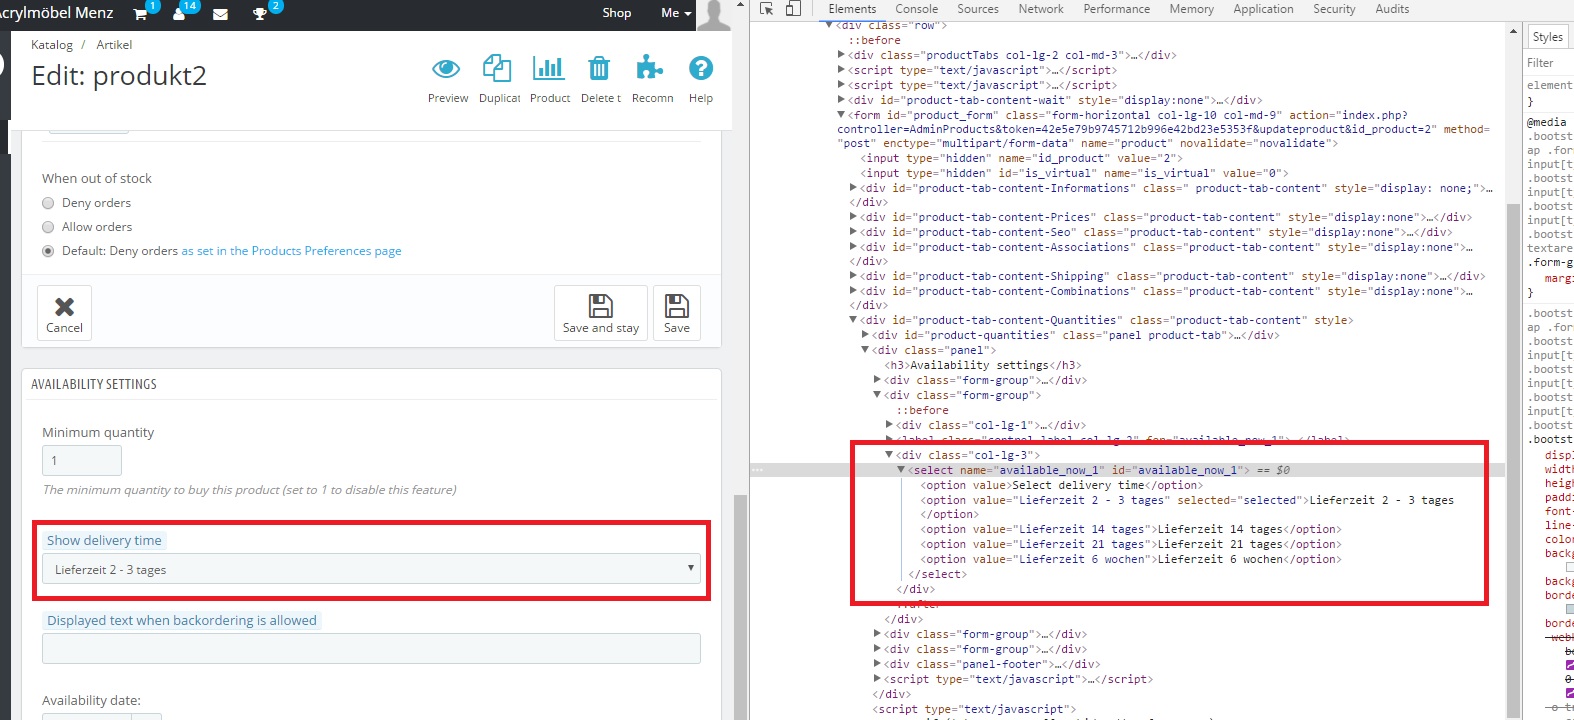This screenshot has height=720, width=1574.
Task: Focus the Minimum quantity input field
Action: point(82,460)
